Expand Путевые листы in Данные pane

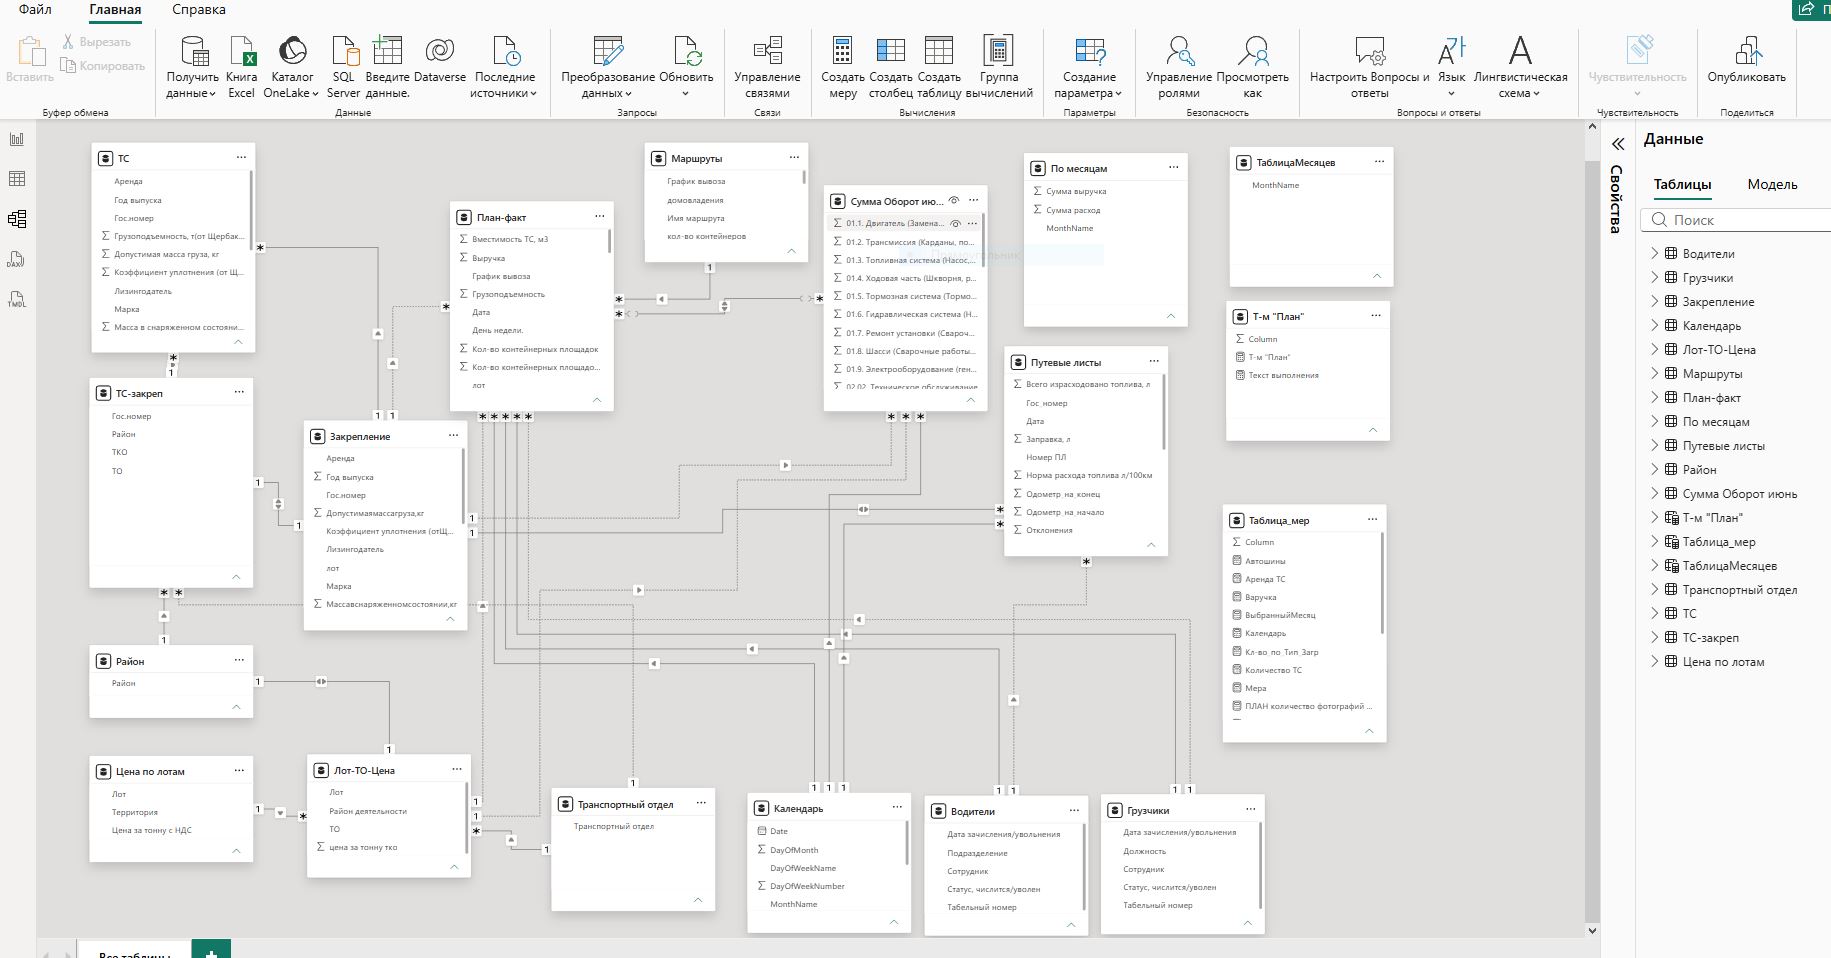click(x=1654, y=445)
